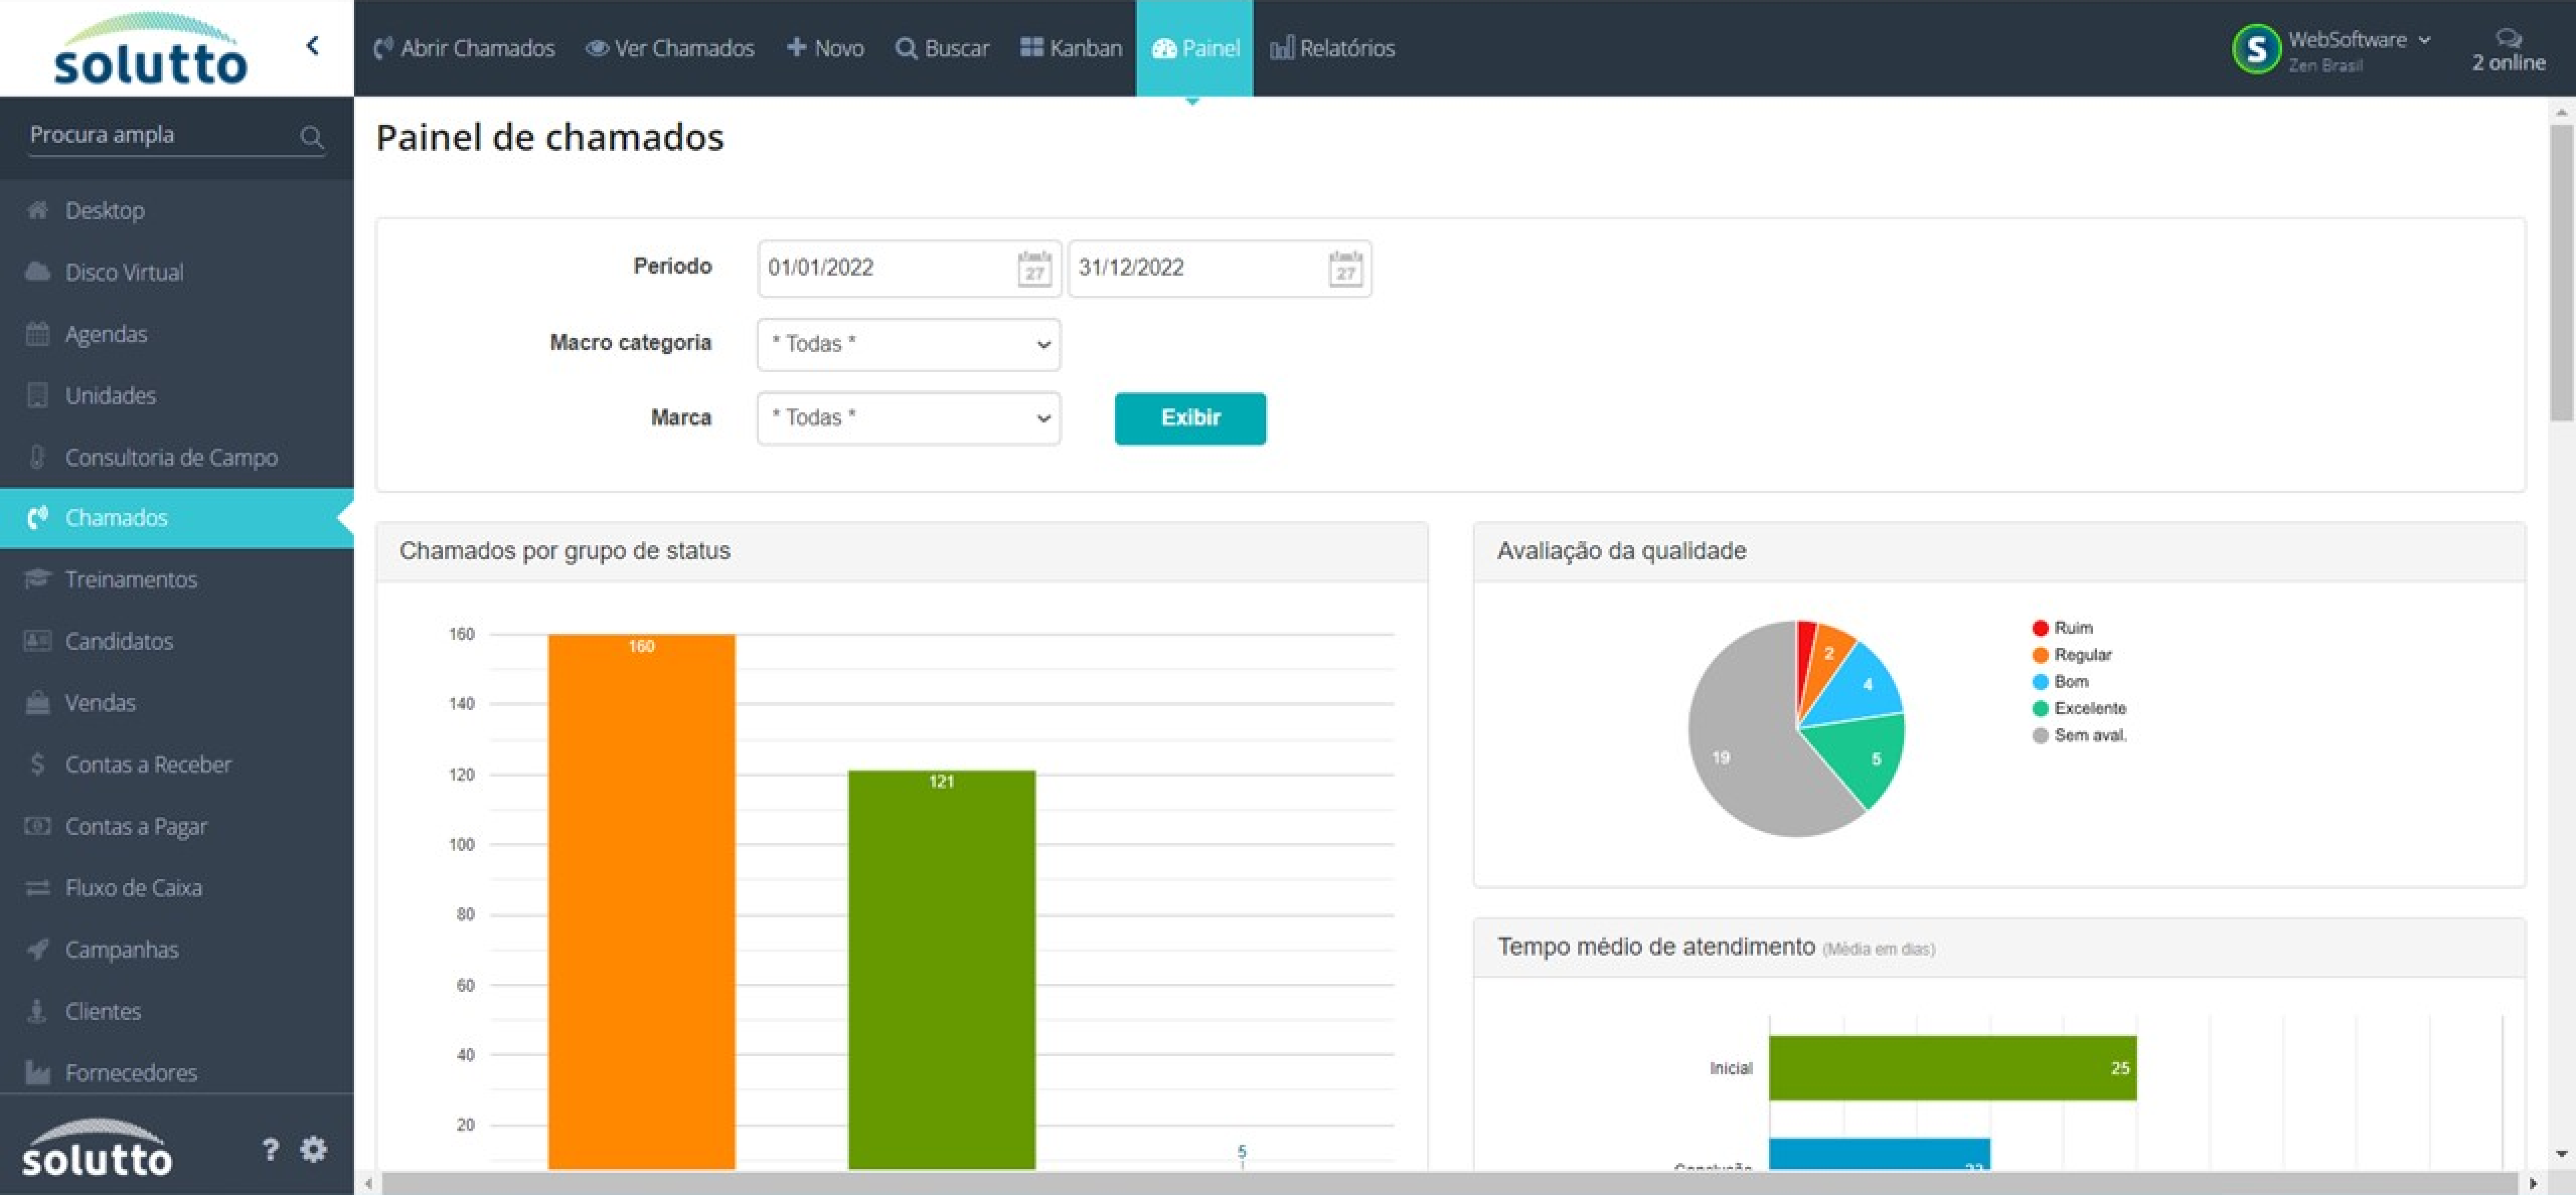This screenshot has width=2576, height=1195.
Task: Click the Exibir button
Action: [1190, 418]
